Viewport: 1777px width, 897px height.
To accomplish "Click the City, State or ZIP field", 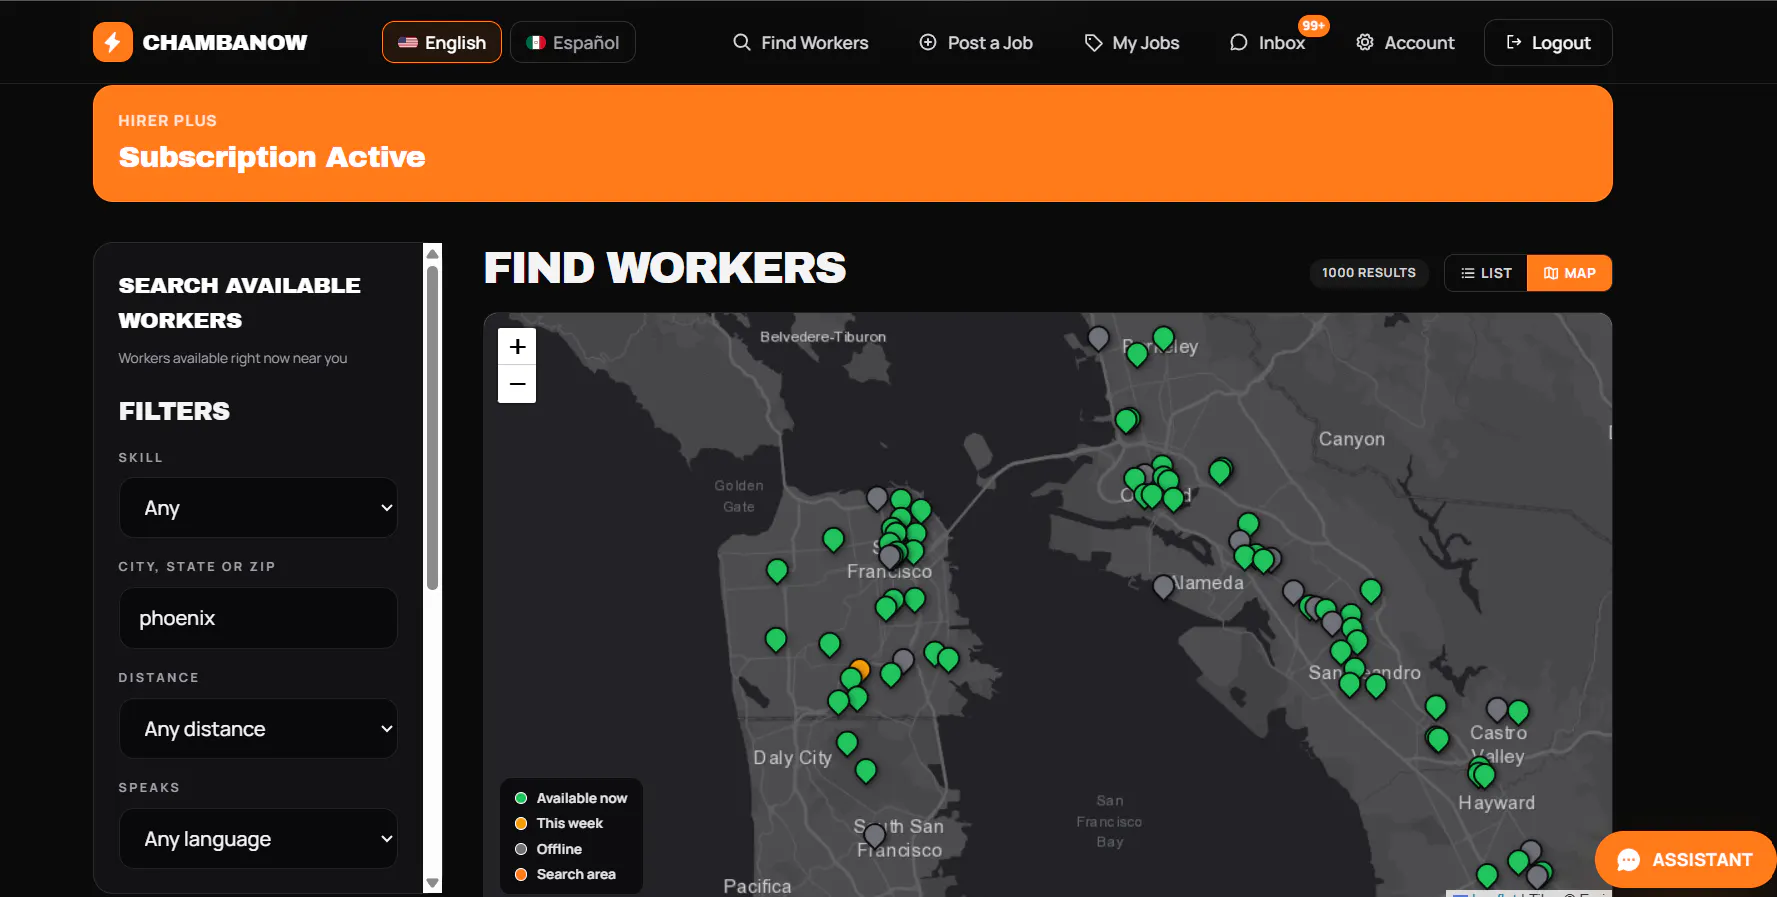I will pos(258,618).
